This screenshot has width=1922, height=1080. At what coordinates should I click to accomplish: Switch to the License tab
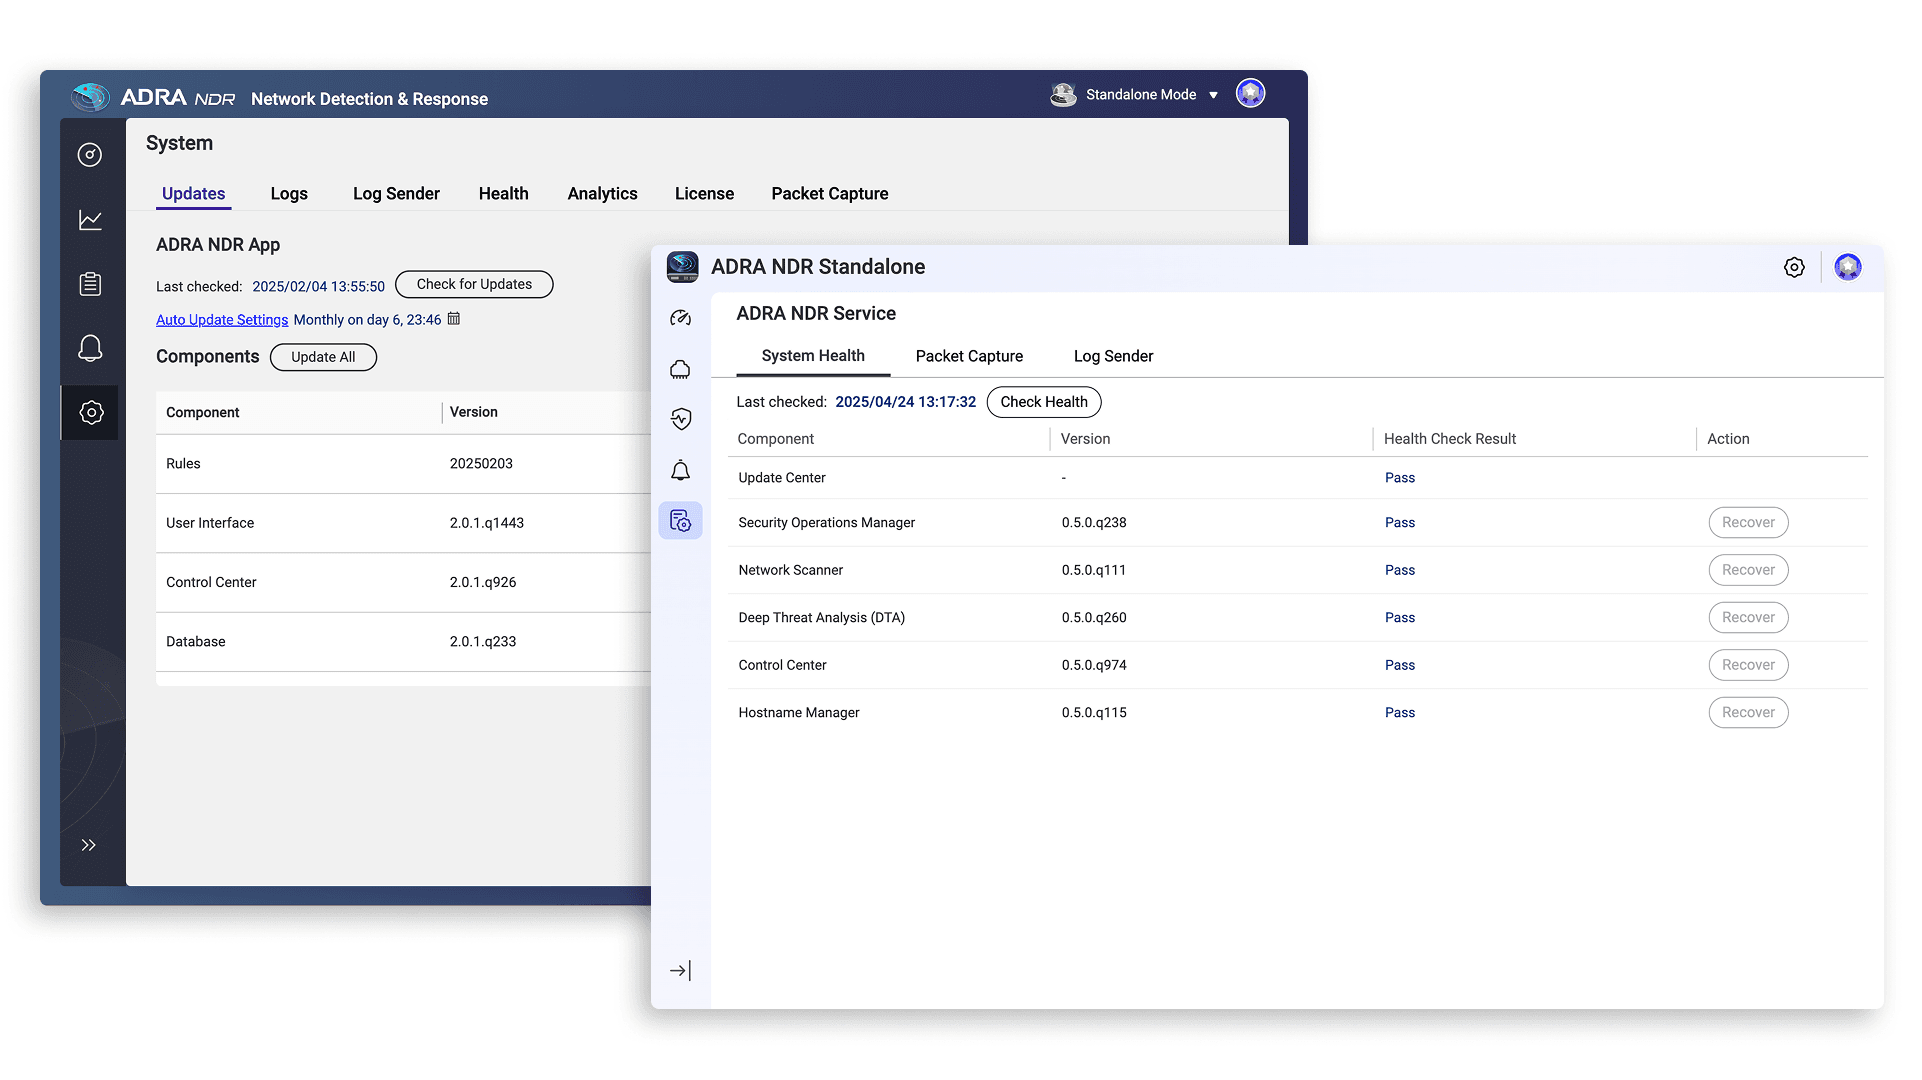coord(704,194)
